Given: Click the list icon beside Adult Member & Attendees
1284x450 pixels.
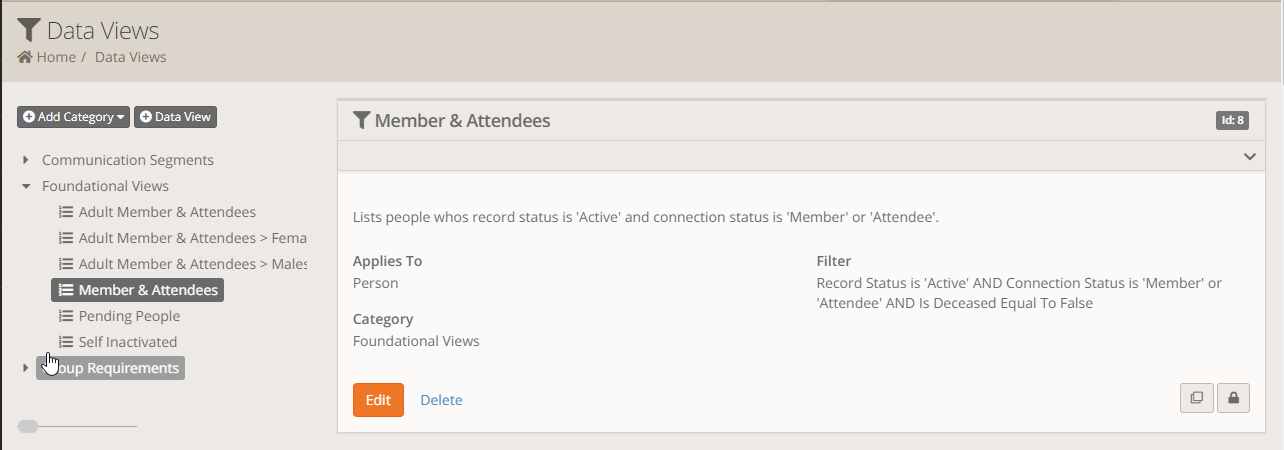Looking at the screenshot, I should (66, 212).
